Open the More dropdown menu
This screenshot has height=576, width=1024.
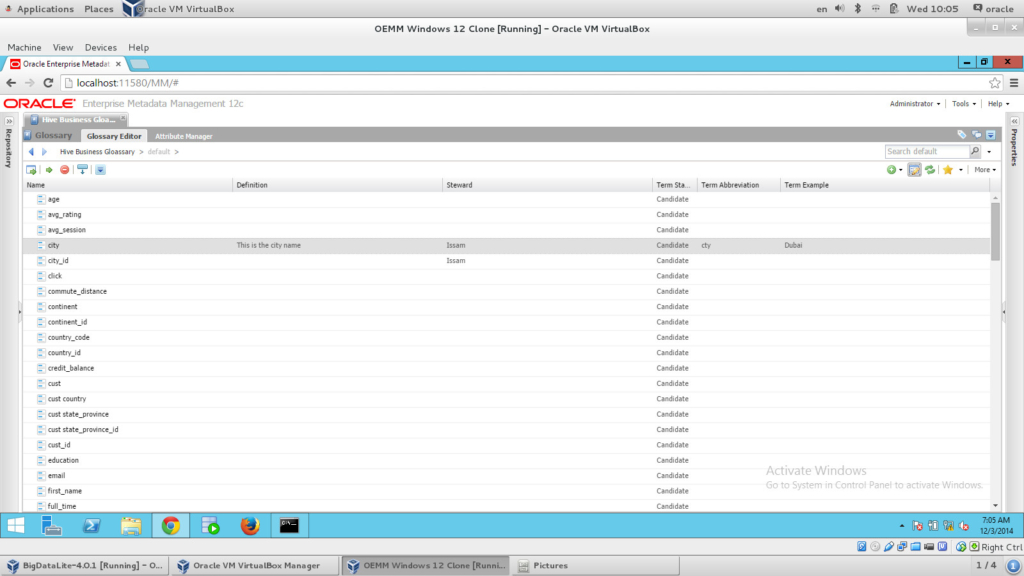click(985, 170)
